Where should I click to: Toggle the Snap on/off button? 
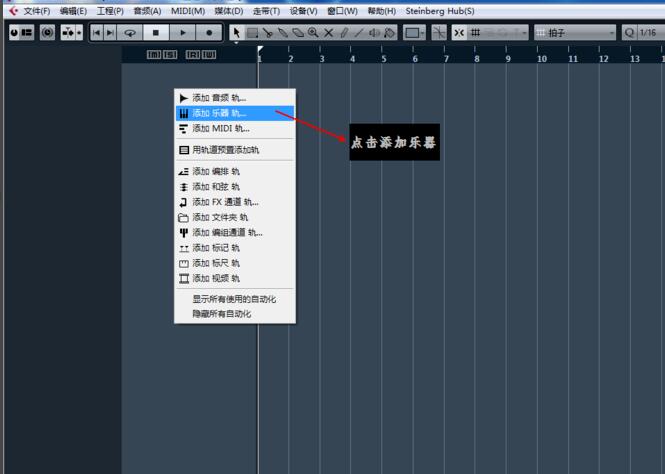pos(459,33)
